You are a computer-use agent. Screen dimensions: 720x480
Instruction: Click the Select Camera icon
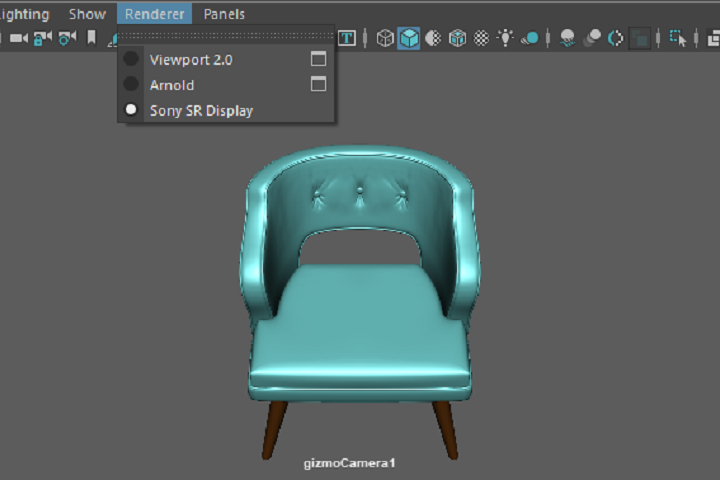coord(19,38)
